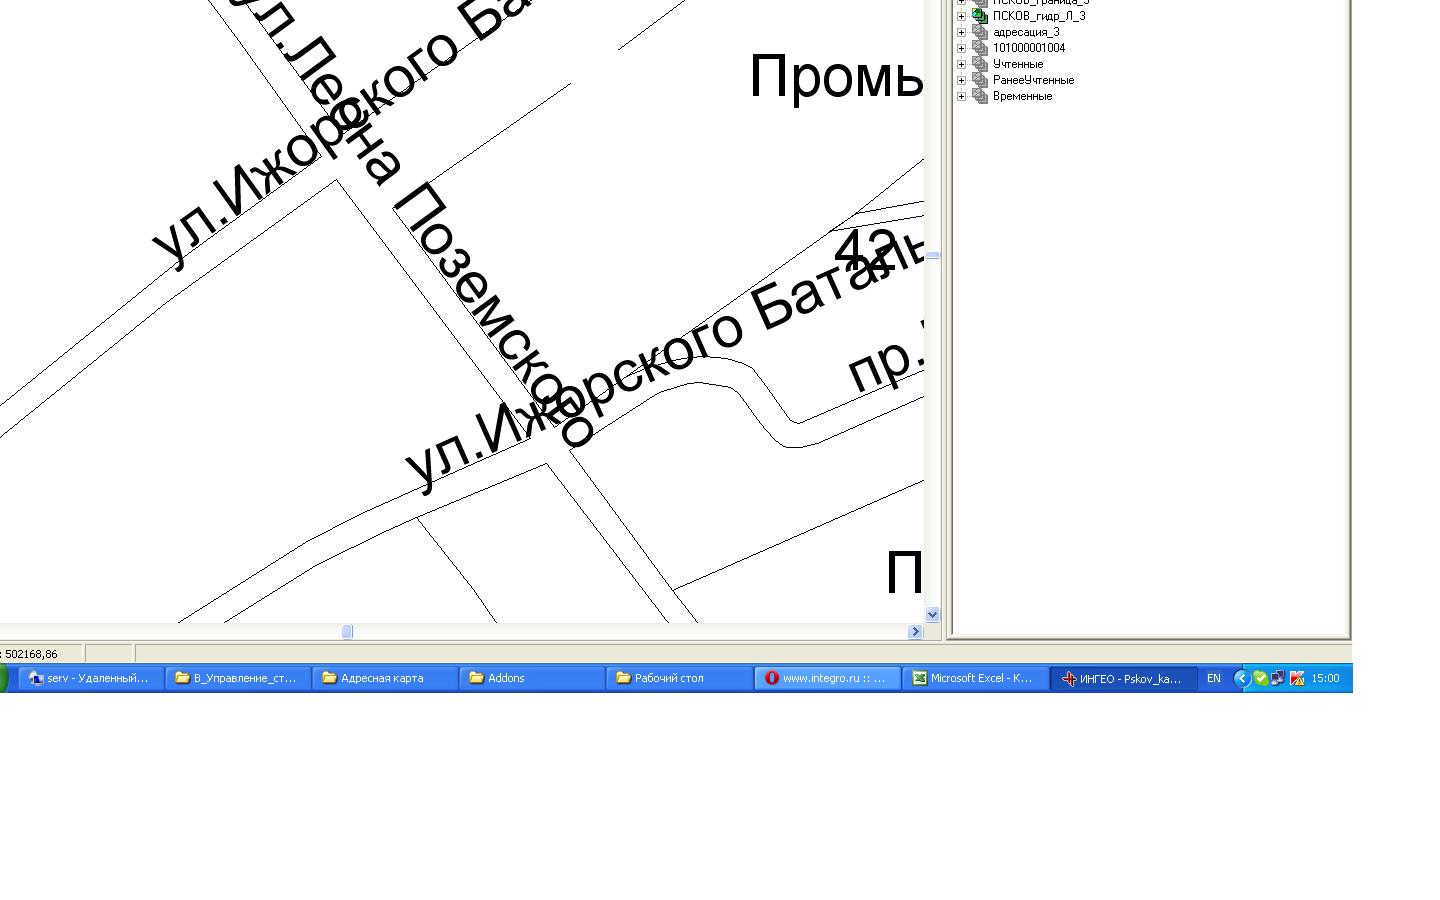Image resolution: width=1440 pixels, height=900 pixels.
Task: Click the РанееУчтенные layer stack icon
Action: tap(980, 80)
